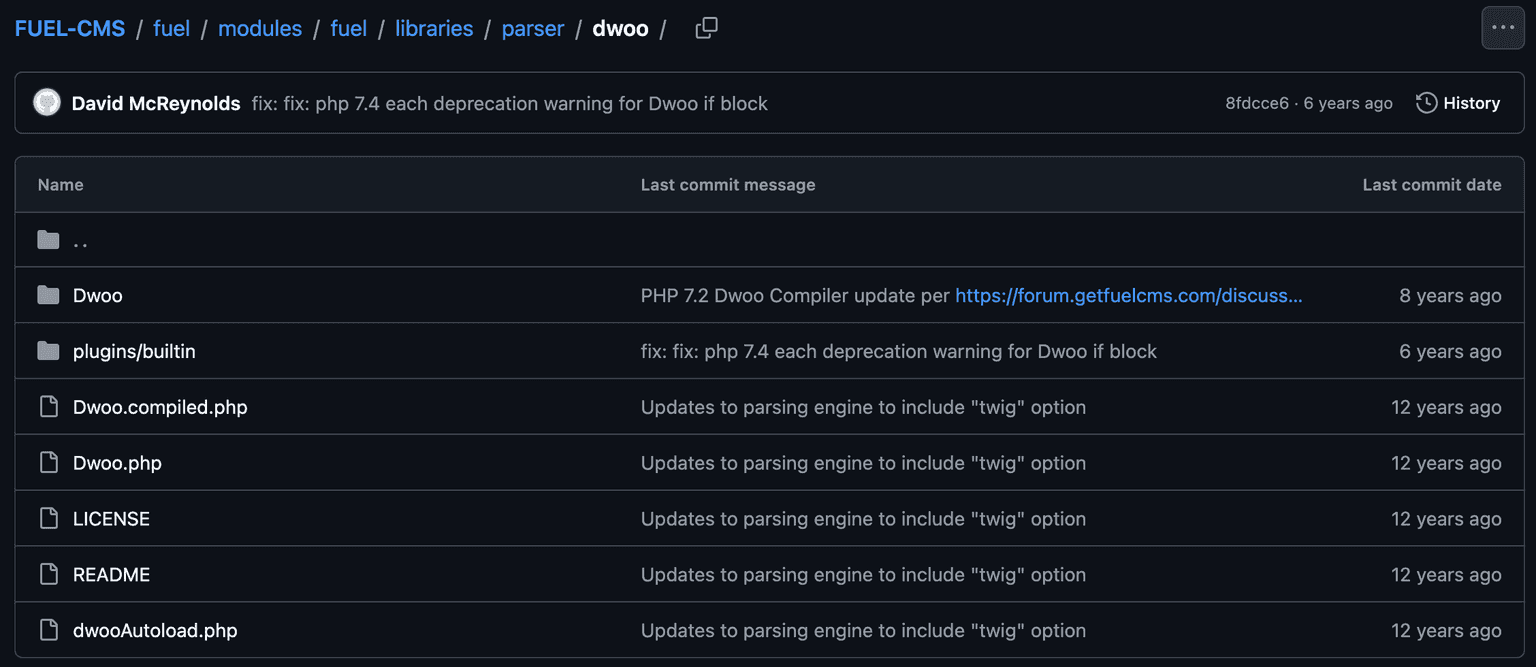Open the parser breadcrumb directory

click(x=533, y=29)
